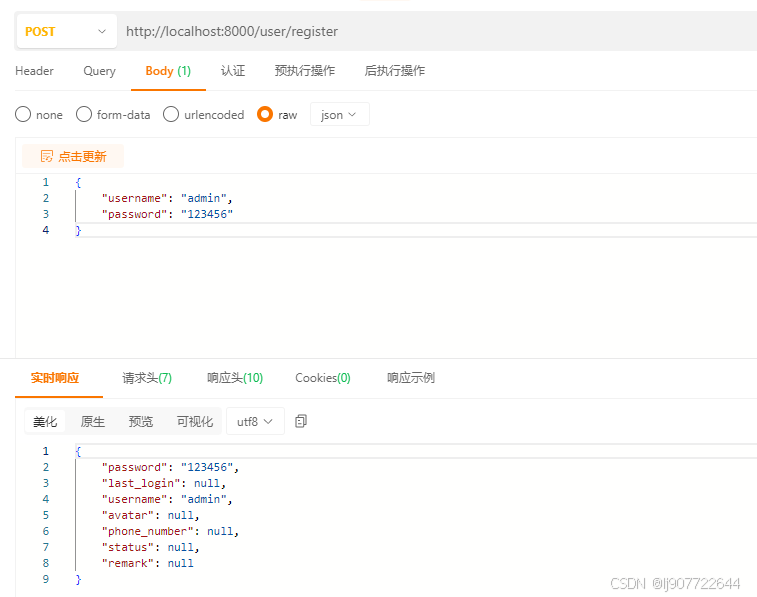Screen dimensions: 757x597
Task: Open the json format dropdown
Action: 339,115
